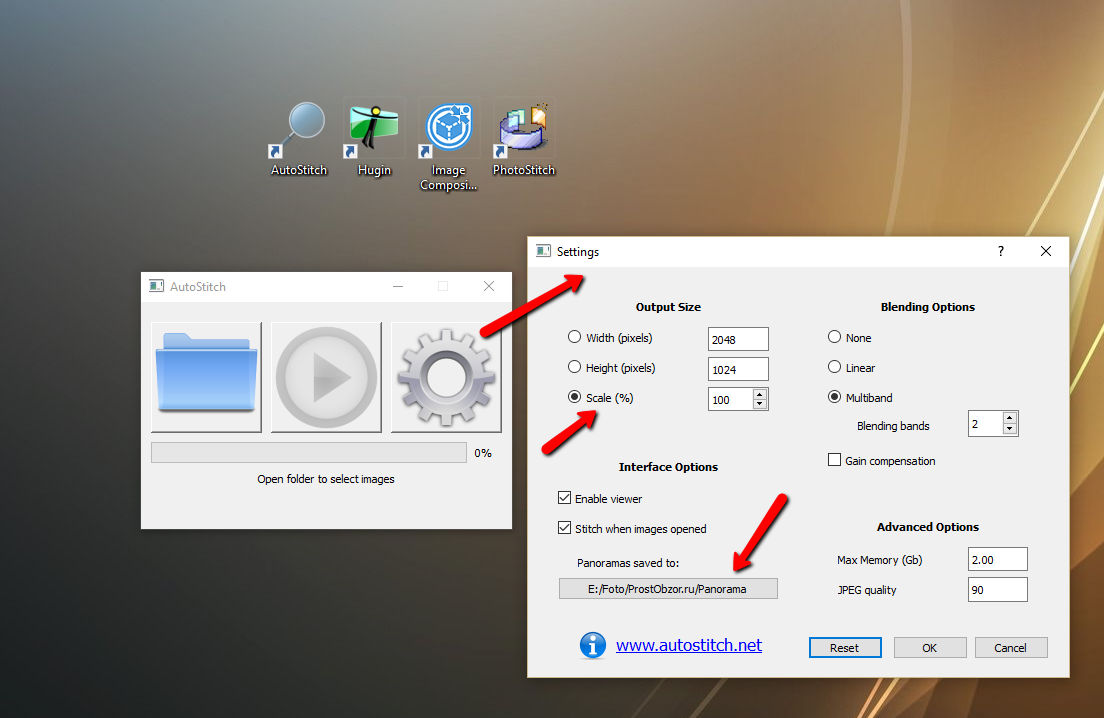This screenshot has height=718, width=1104.
Task: Enable the Gain compensation checkbox
Action: tap(835, 461)
